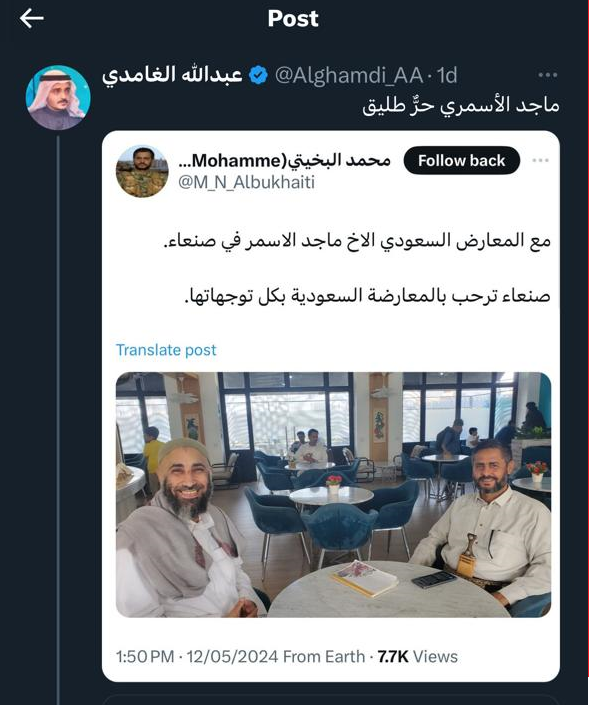Click the blue verified badge next to عبدالله الغامدي

point(259,75)
